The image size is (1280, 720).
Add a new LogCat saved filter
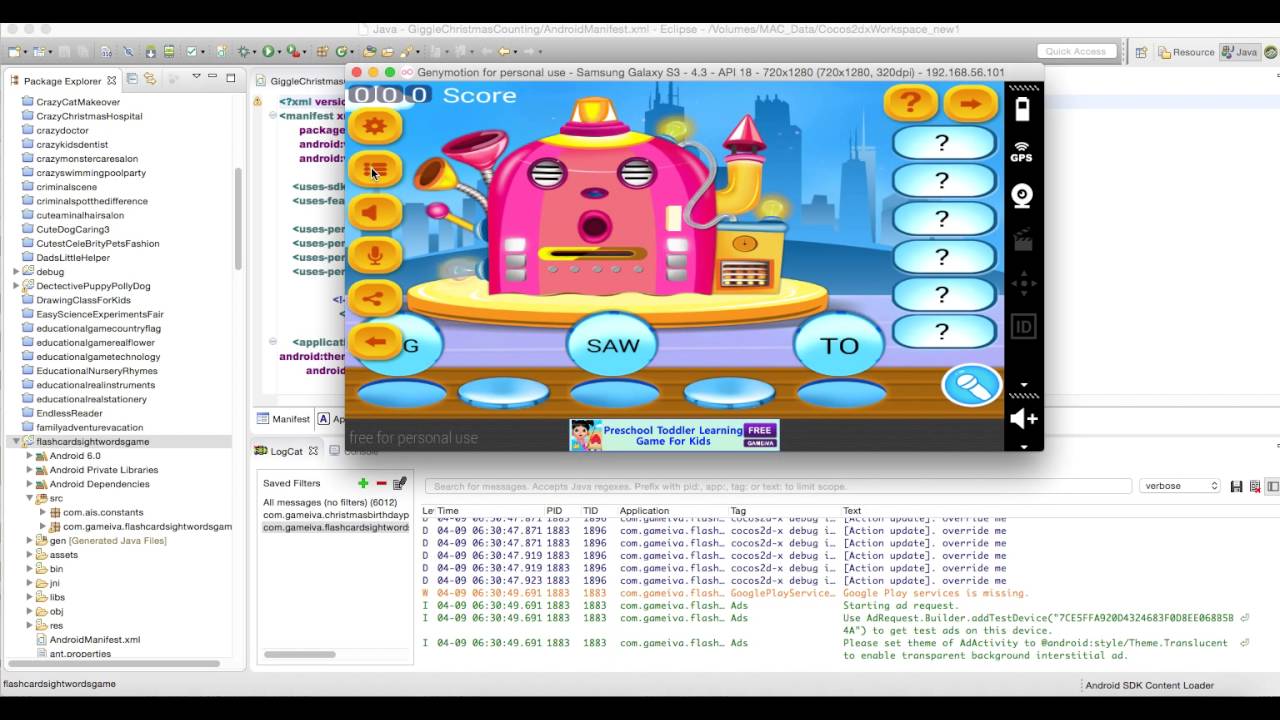[x=363, y=483]
